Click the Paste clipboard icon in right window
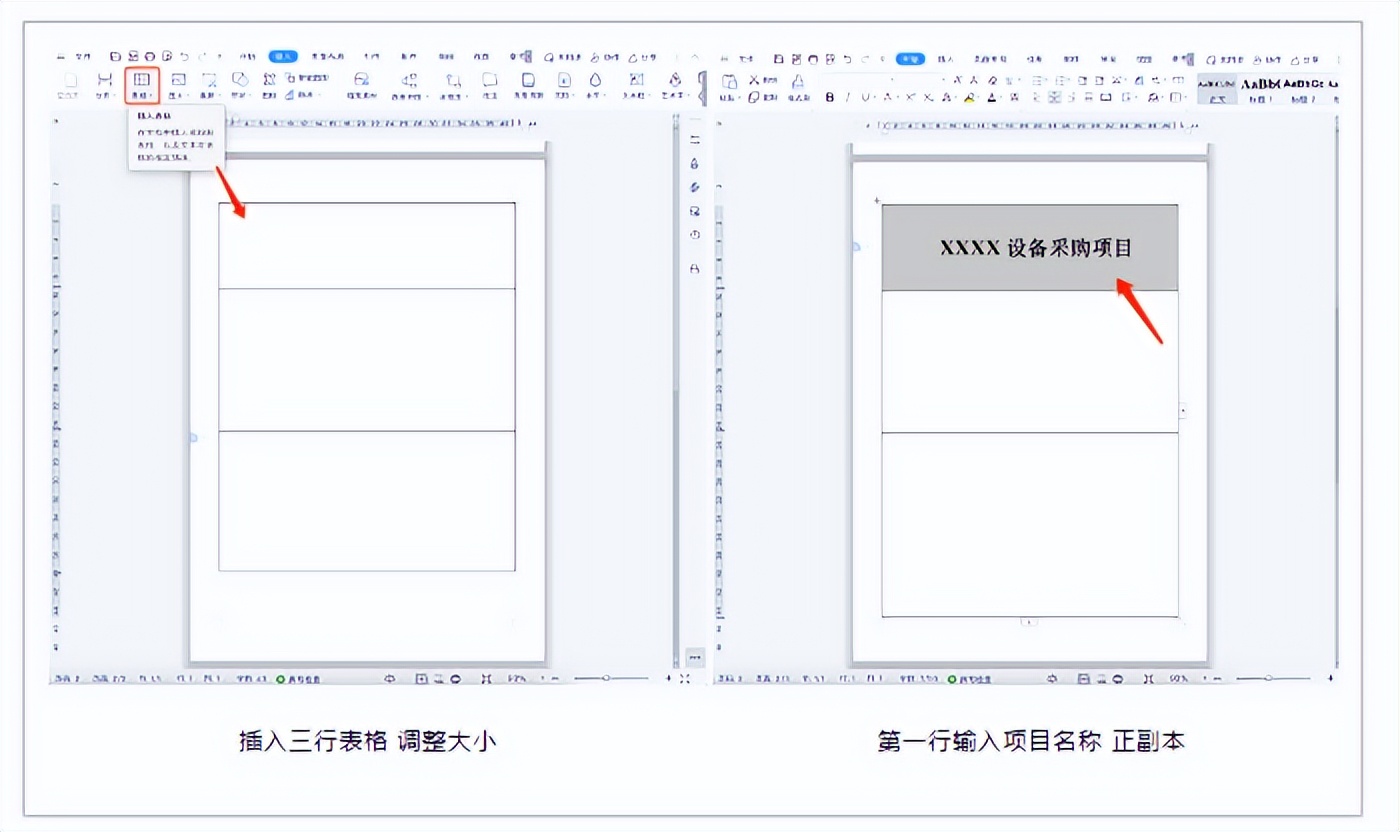 click(x=730, y=82)
